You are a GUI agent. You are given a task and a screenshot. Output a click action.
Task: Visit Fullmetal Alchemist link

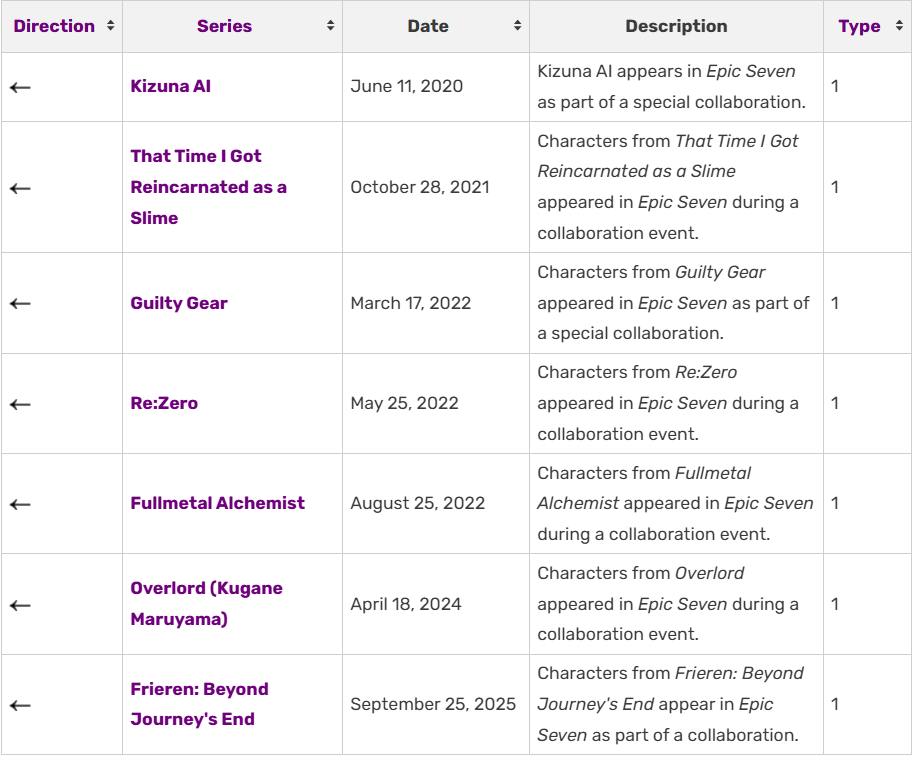pyautogui.click(x=218, y=503)
